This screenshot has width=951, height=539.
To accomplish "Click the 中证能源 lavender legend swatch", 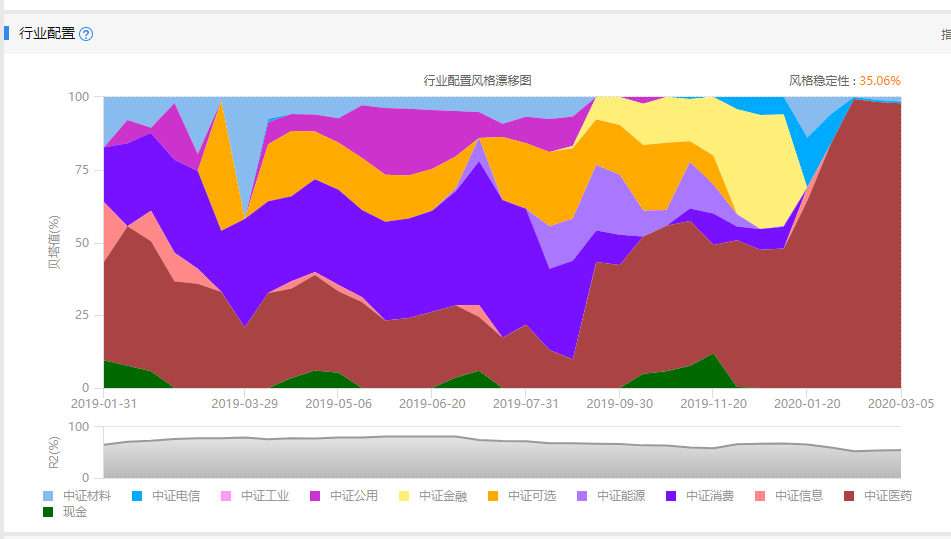I will coord(582,496).
